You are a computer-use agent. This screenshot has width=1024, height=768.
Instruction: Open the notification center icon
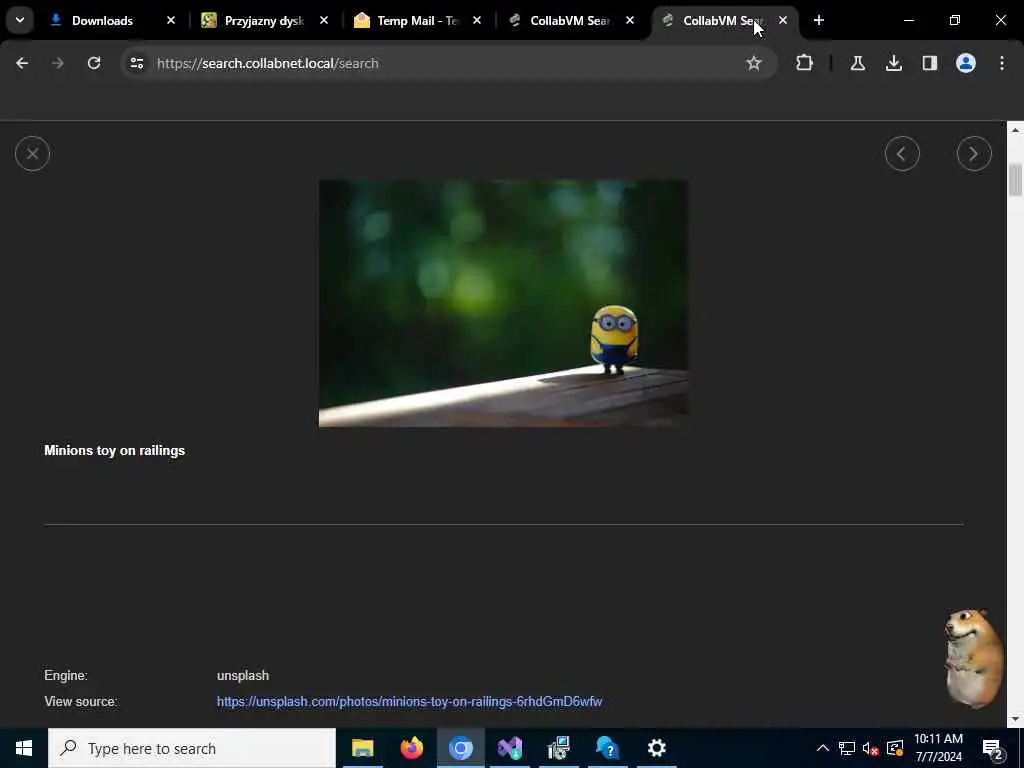tap(993, 749)
